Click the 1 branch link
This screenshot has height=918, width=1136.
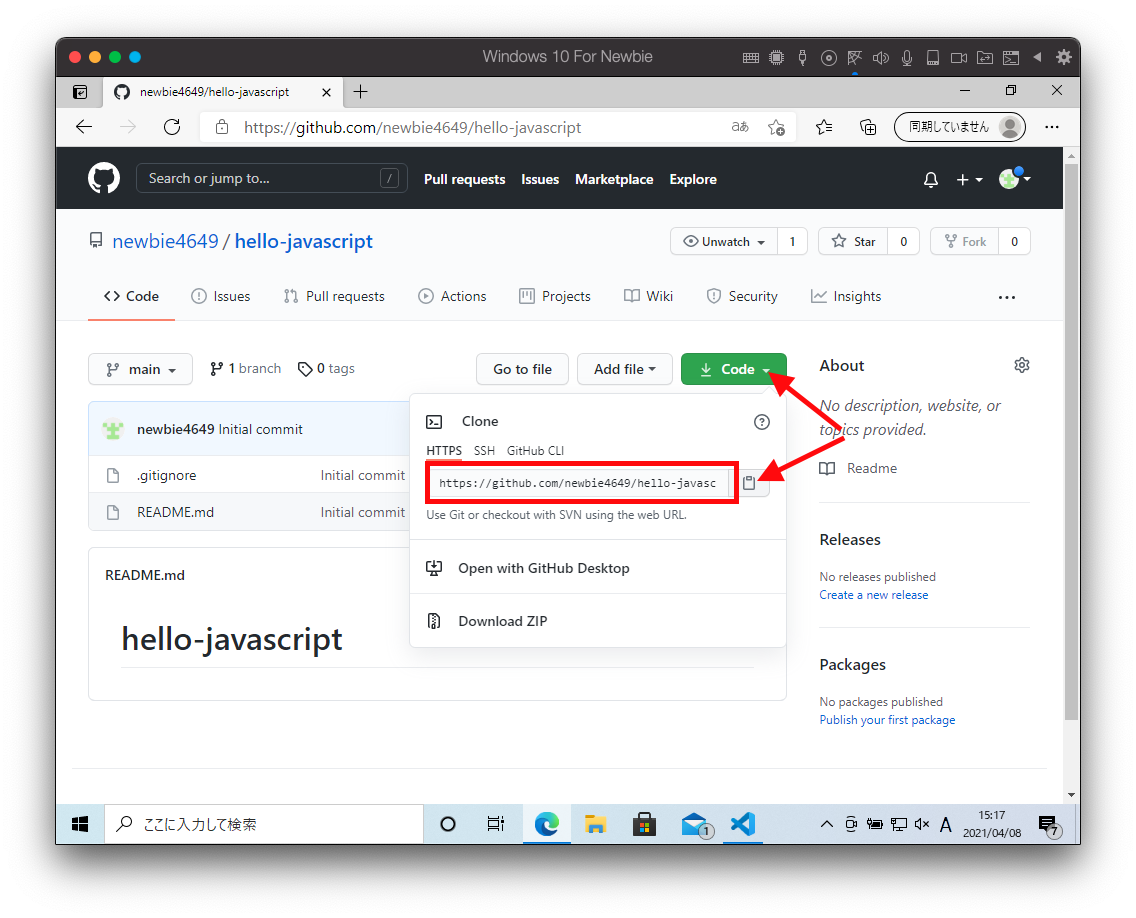click(x=246, y=369)
